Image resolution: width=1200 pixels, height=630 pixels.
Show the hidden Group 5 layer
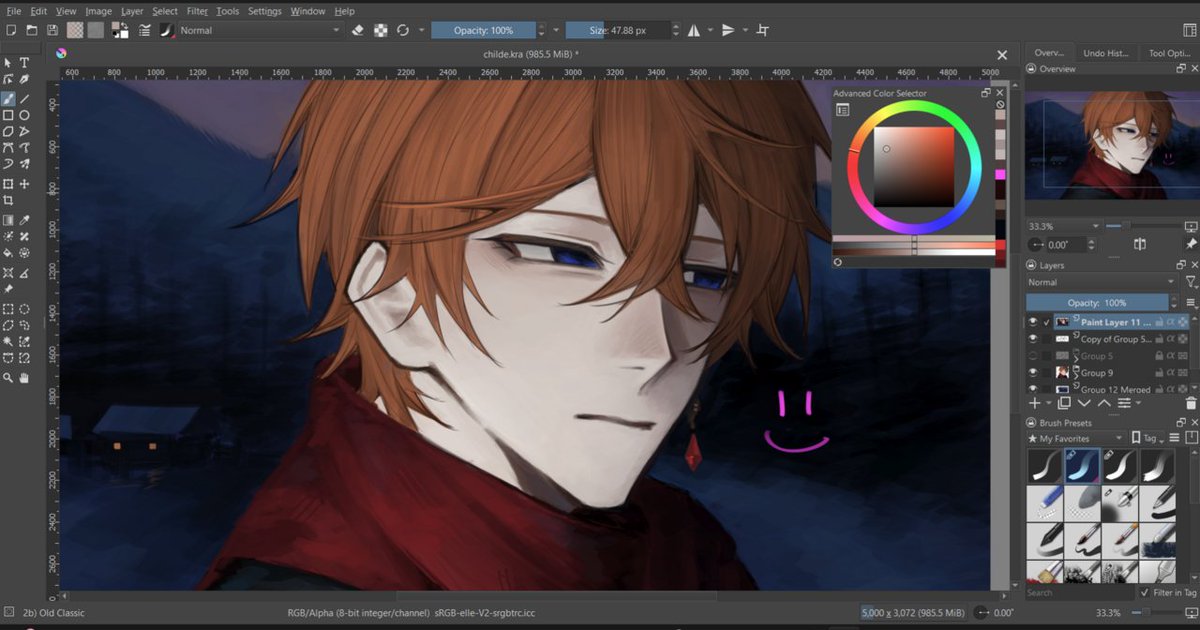tap(1033, 356)
